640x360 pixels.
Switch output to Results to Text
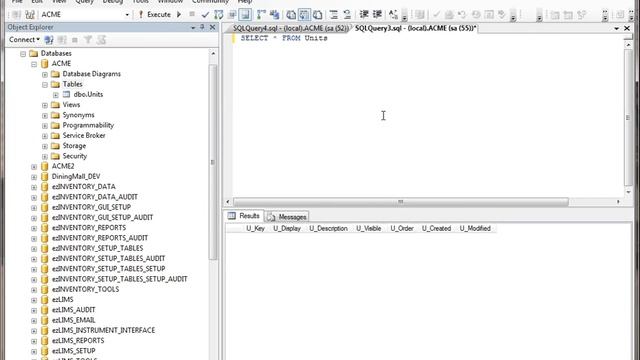[x=291, y=15]
